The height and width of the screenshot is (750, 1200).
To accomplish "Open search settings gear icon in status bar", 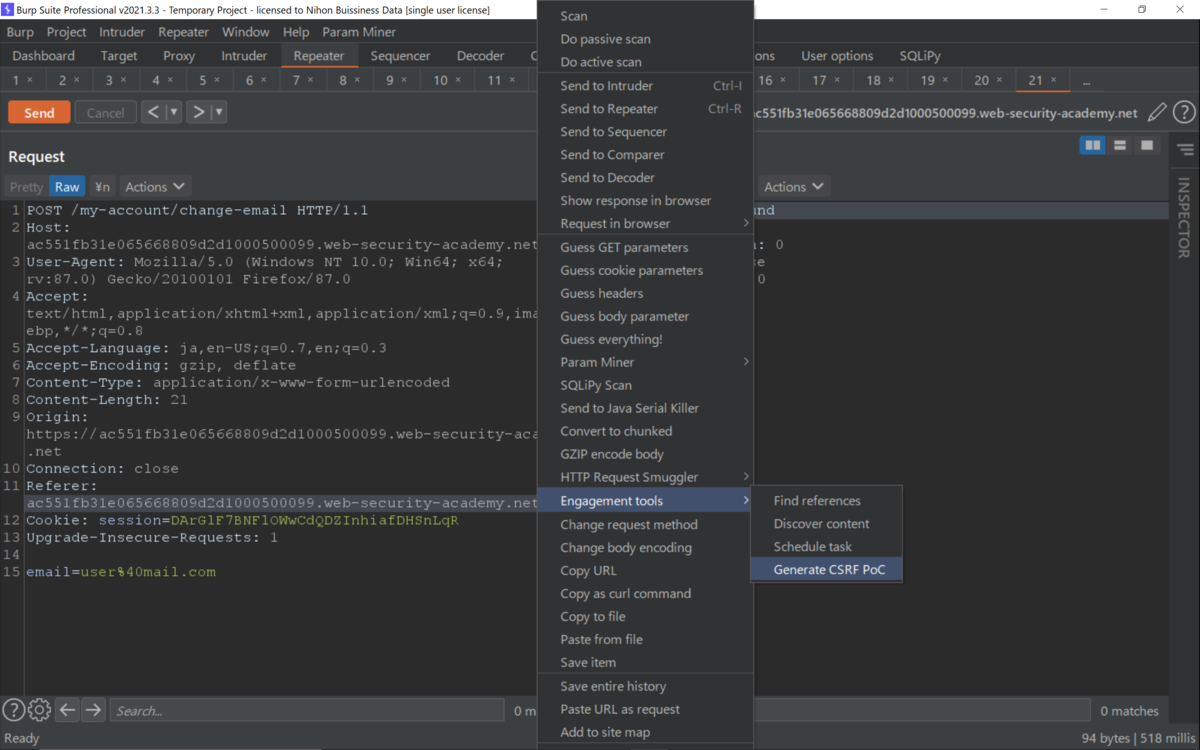I will pyautogui.click(x=38, y=709).
